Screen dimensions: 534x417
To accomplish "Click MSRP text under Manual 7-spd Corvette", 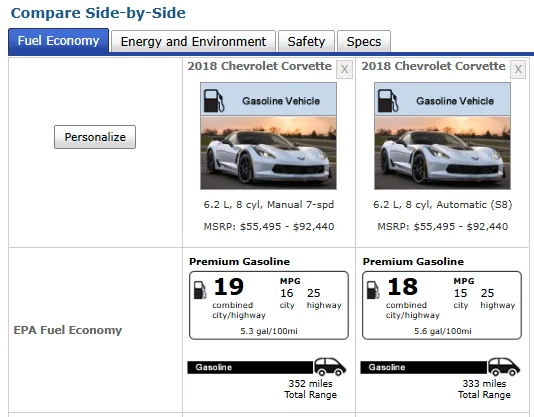I will click(x=269, y=227).
